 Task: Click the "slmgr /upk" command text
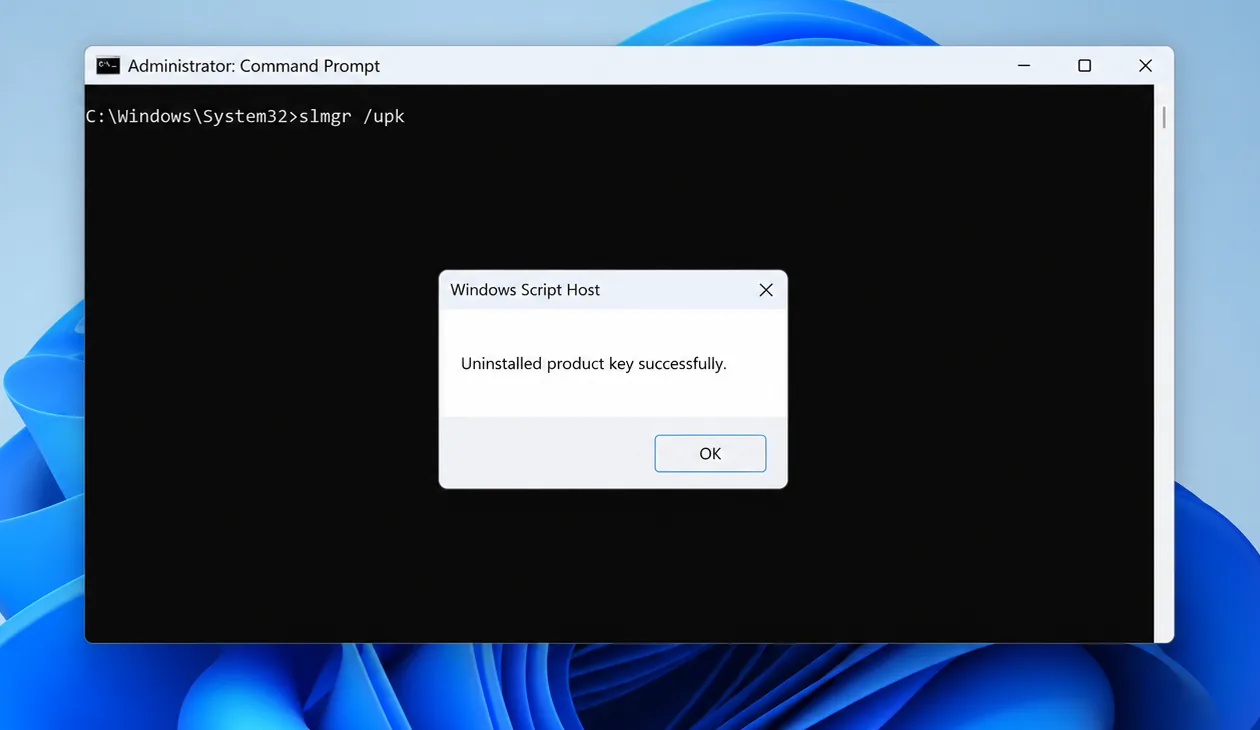(x=352, y=116)
